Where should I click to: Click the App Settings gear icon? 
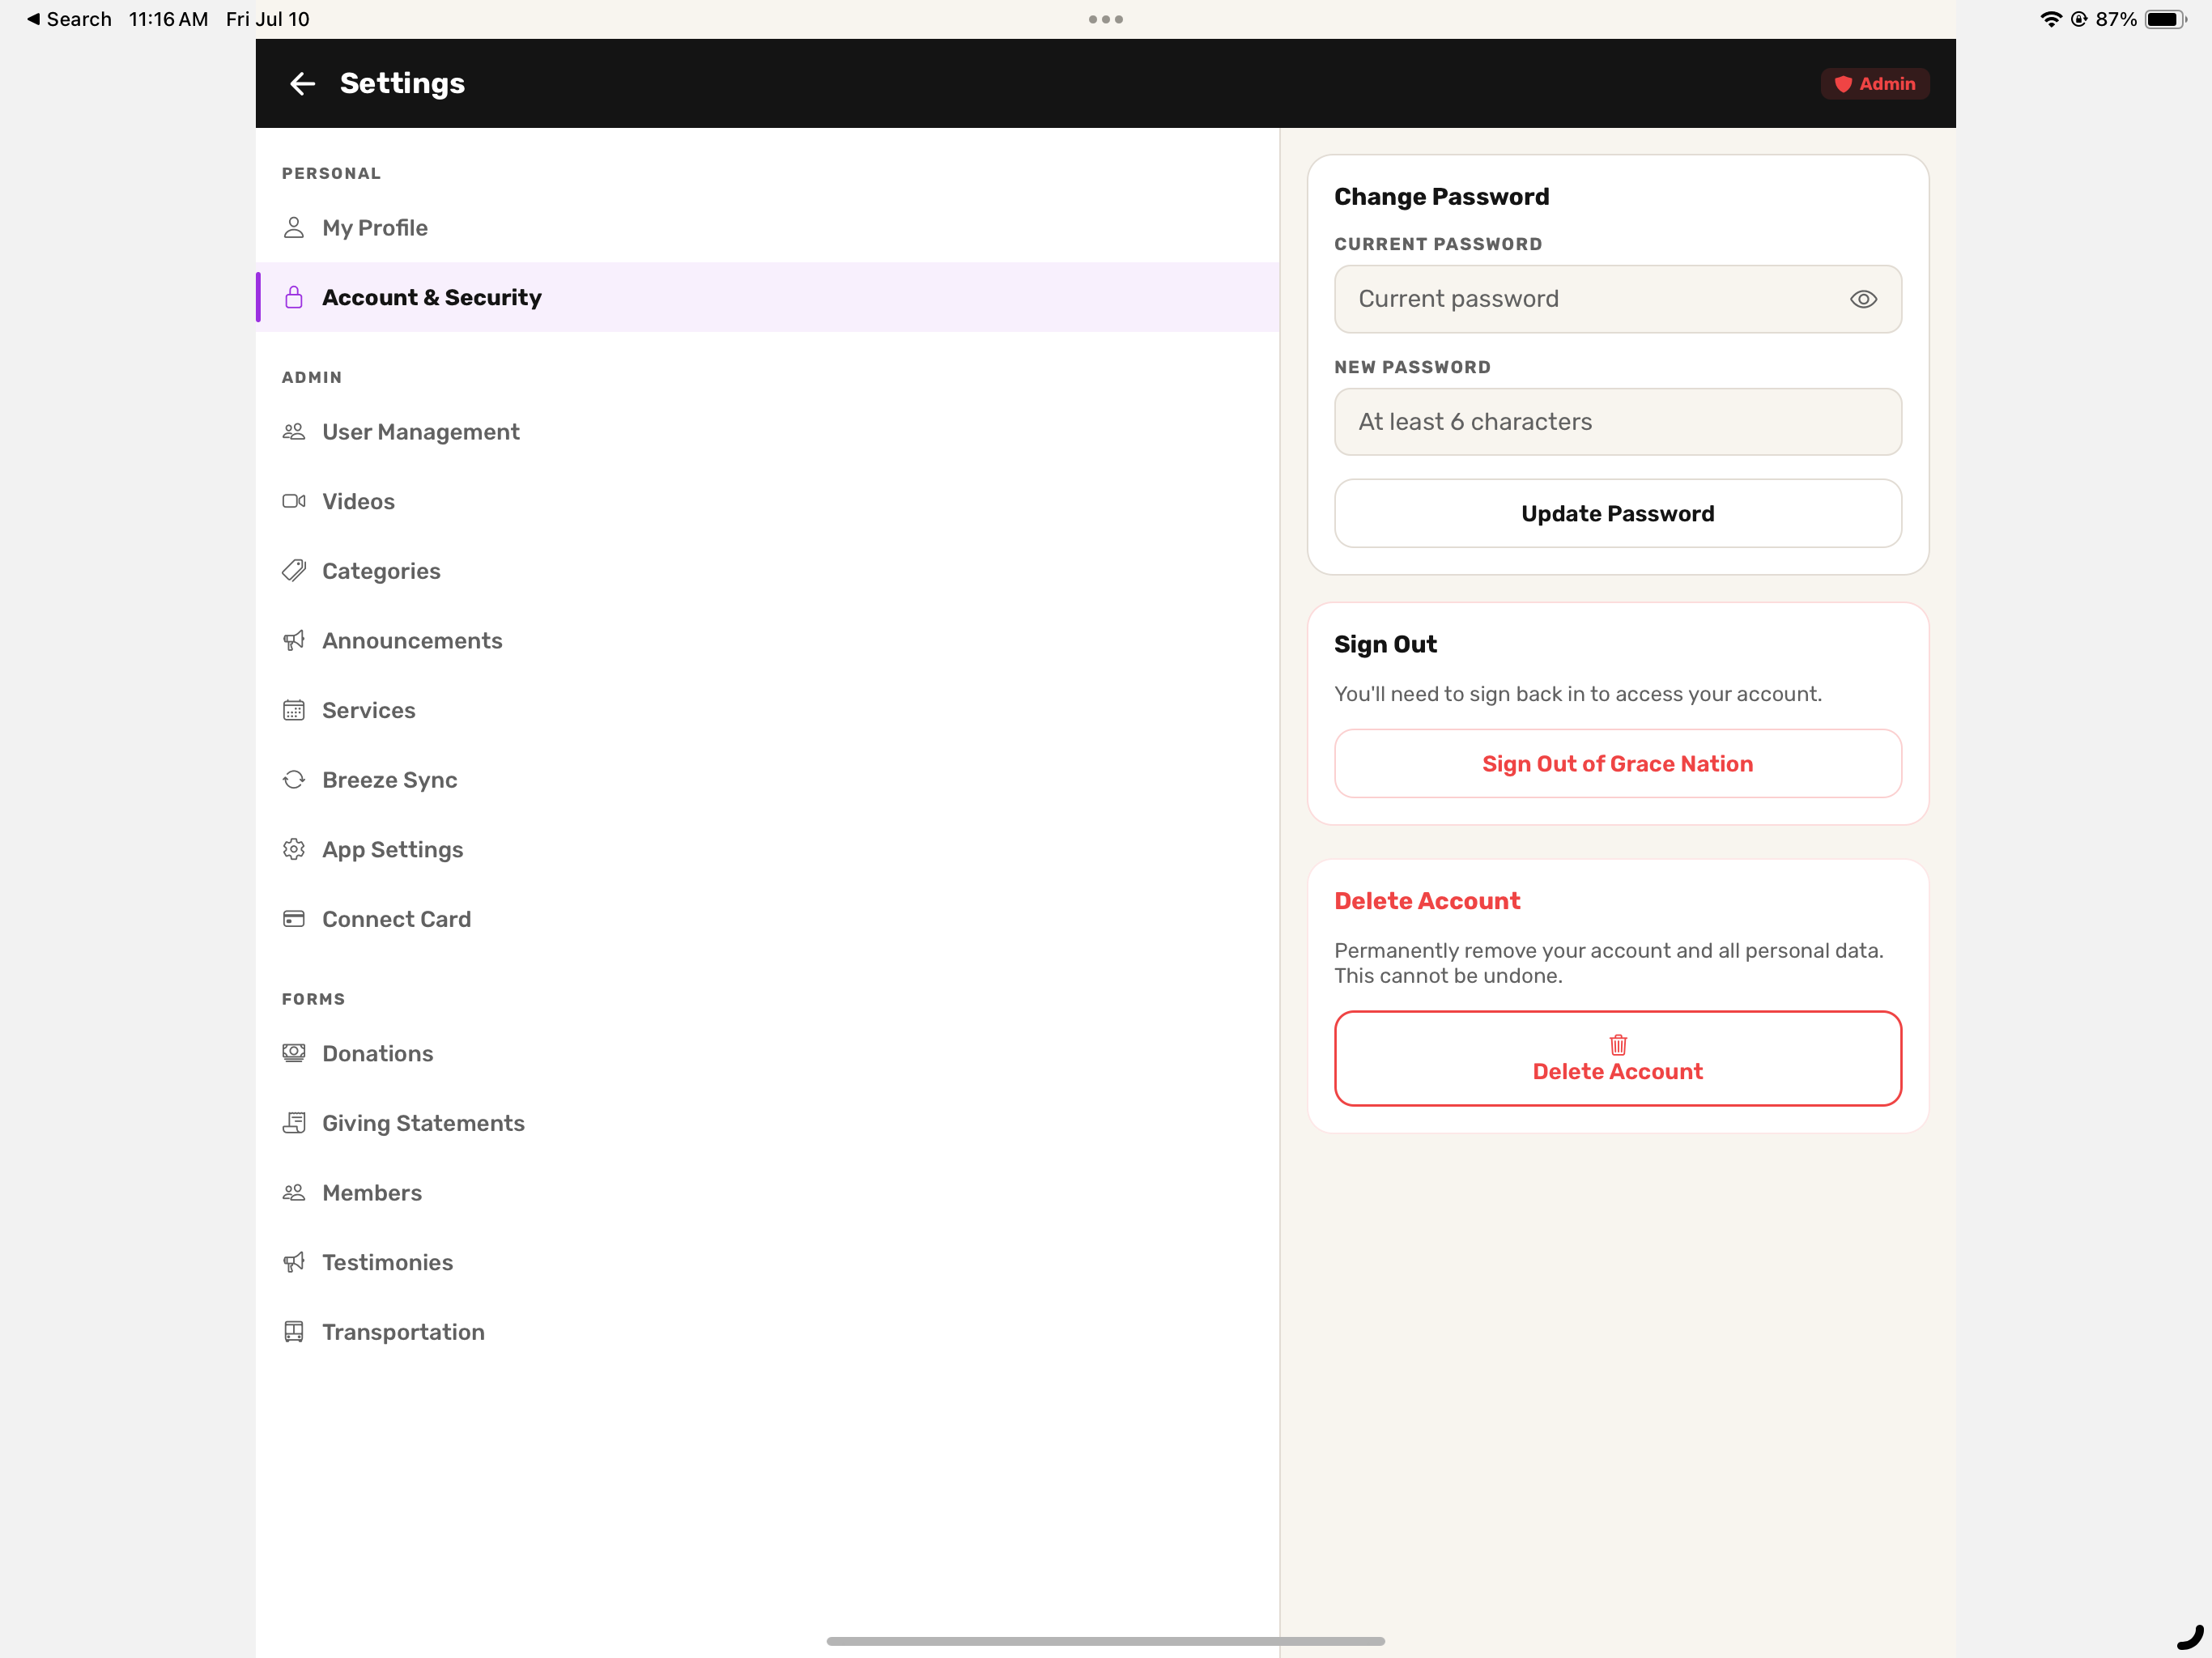click(293, 849)
